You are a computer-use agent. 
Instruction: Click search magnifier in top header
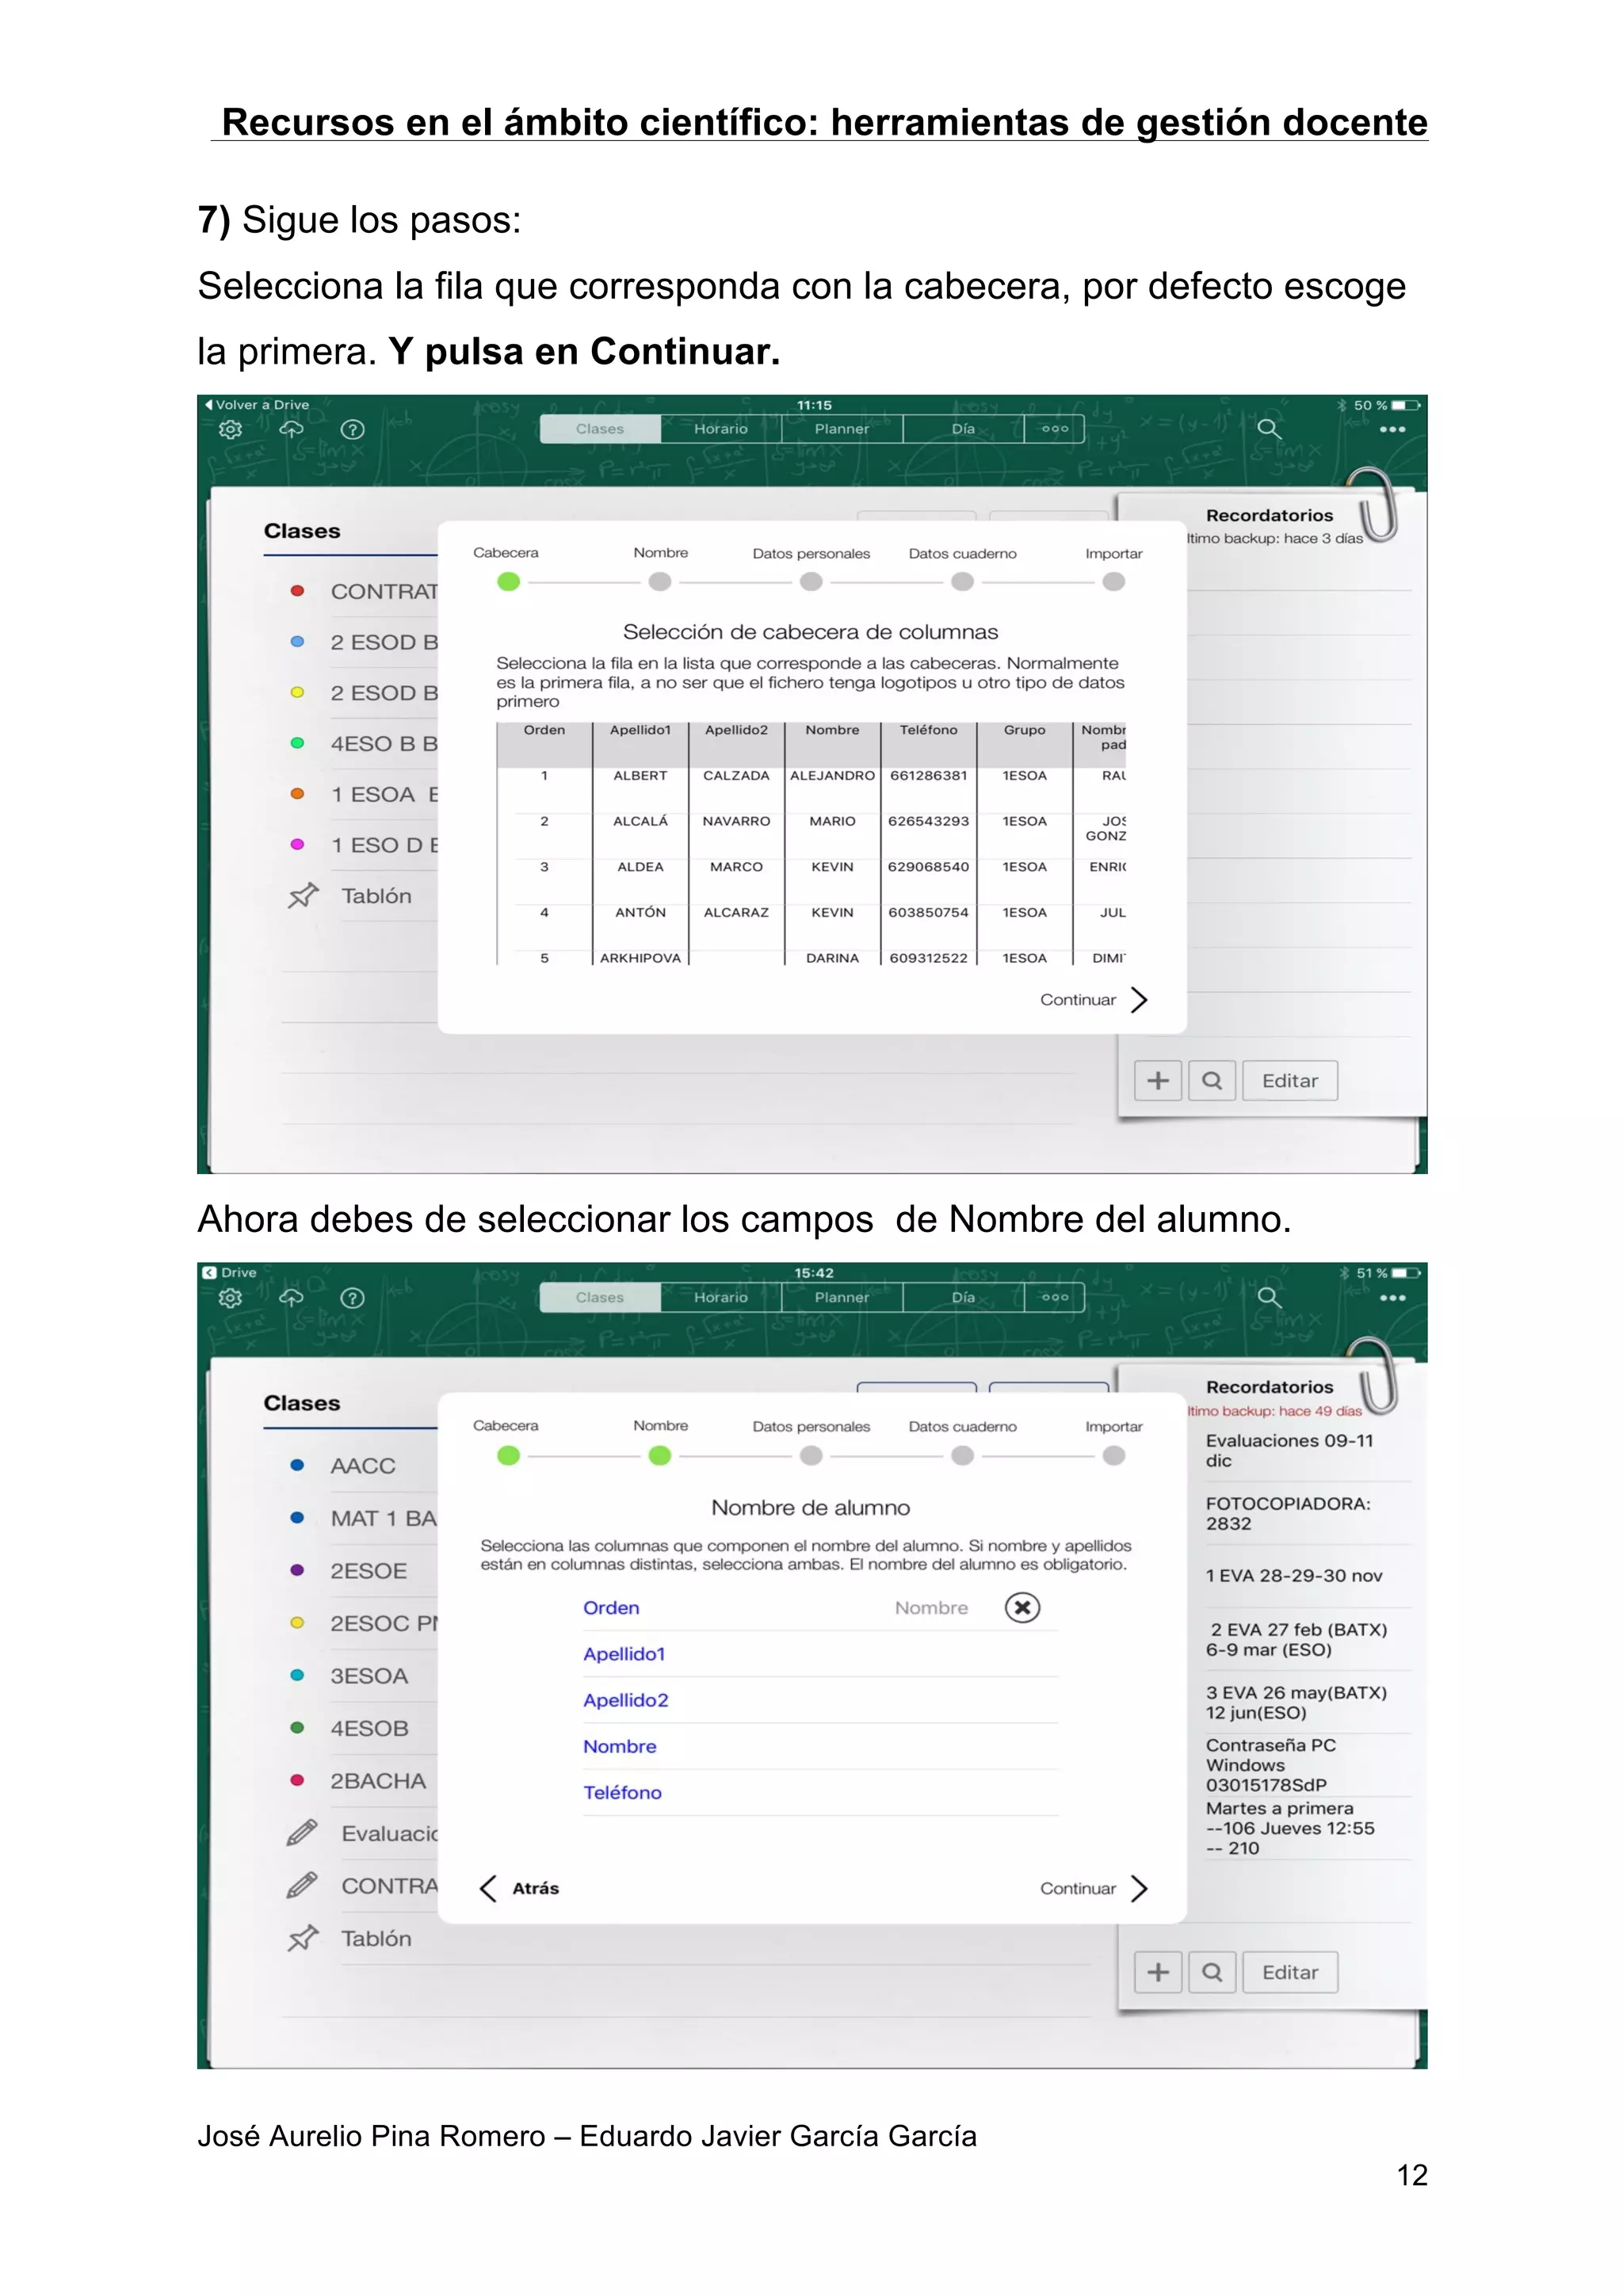tap(1268, 429)
